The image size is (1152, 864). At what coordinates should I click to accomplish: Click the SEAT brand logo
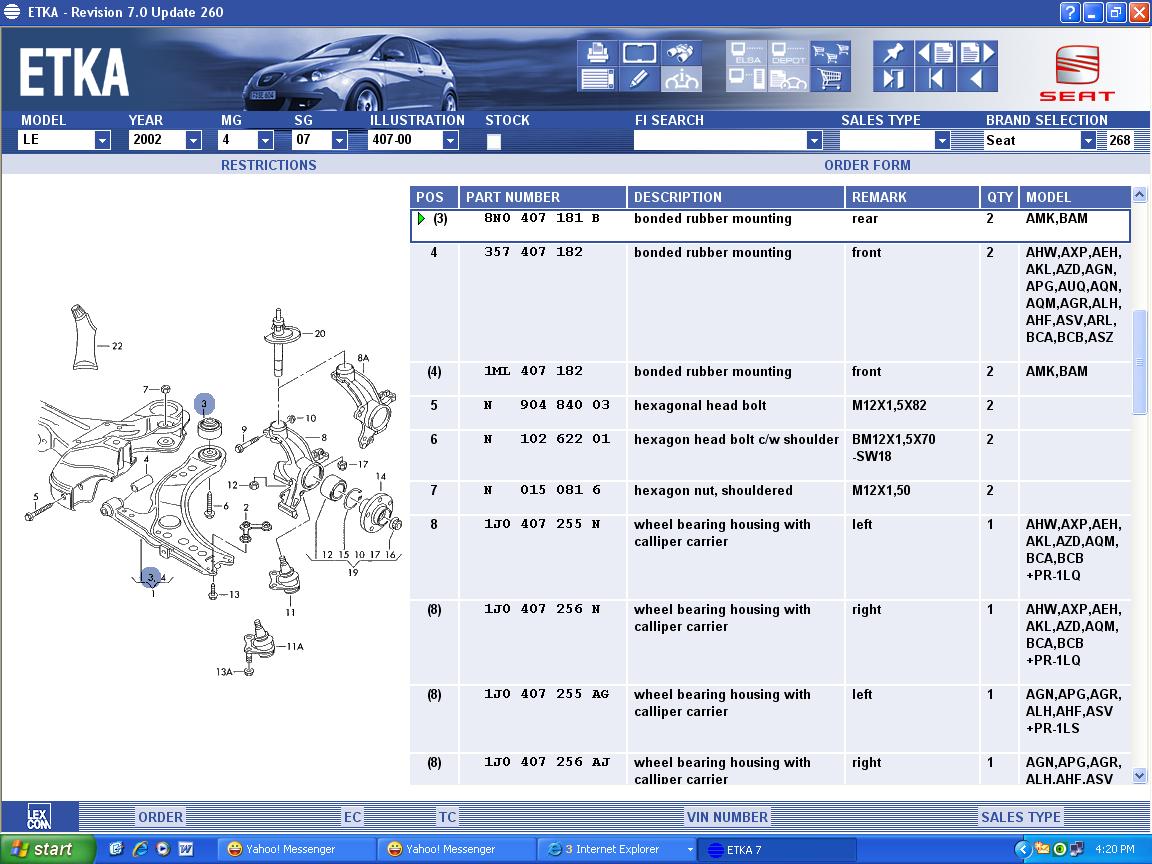coord(1077,72)
